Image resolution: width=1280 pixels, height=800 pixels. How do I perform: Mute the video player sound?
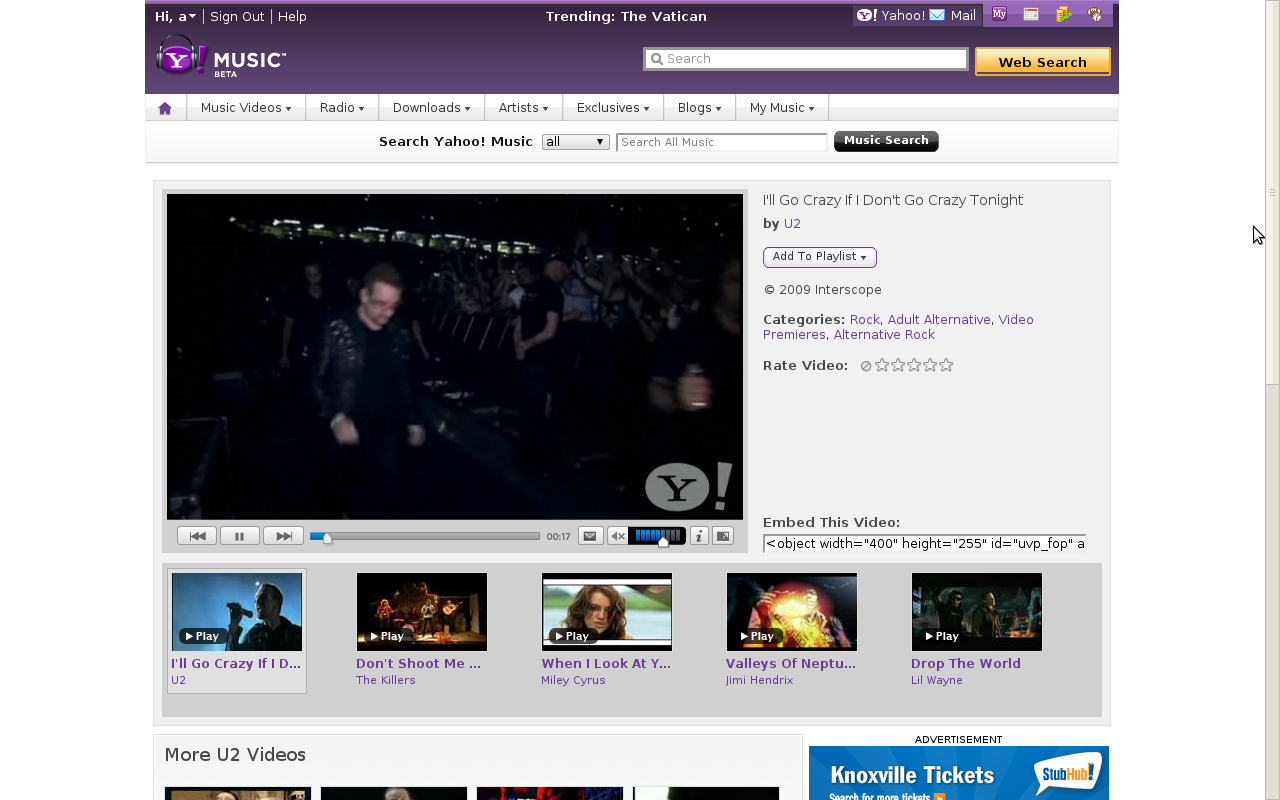click(x=618, y=536)
